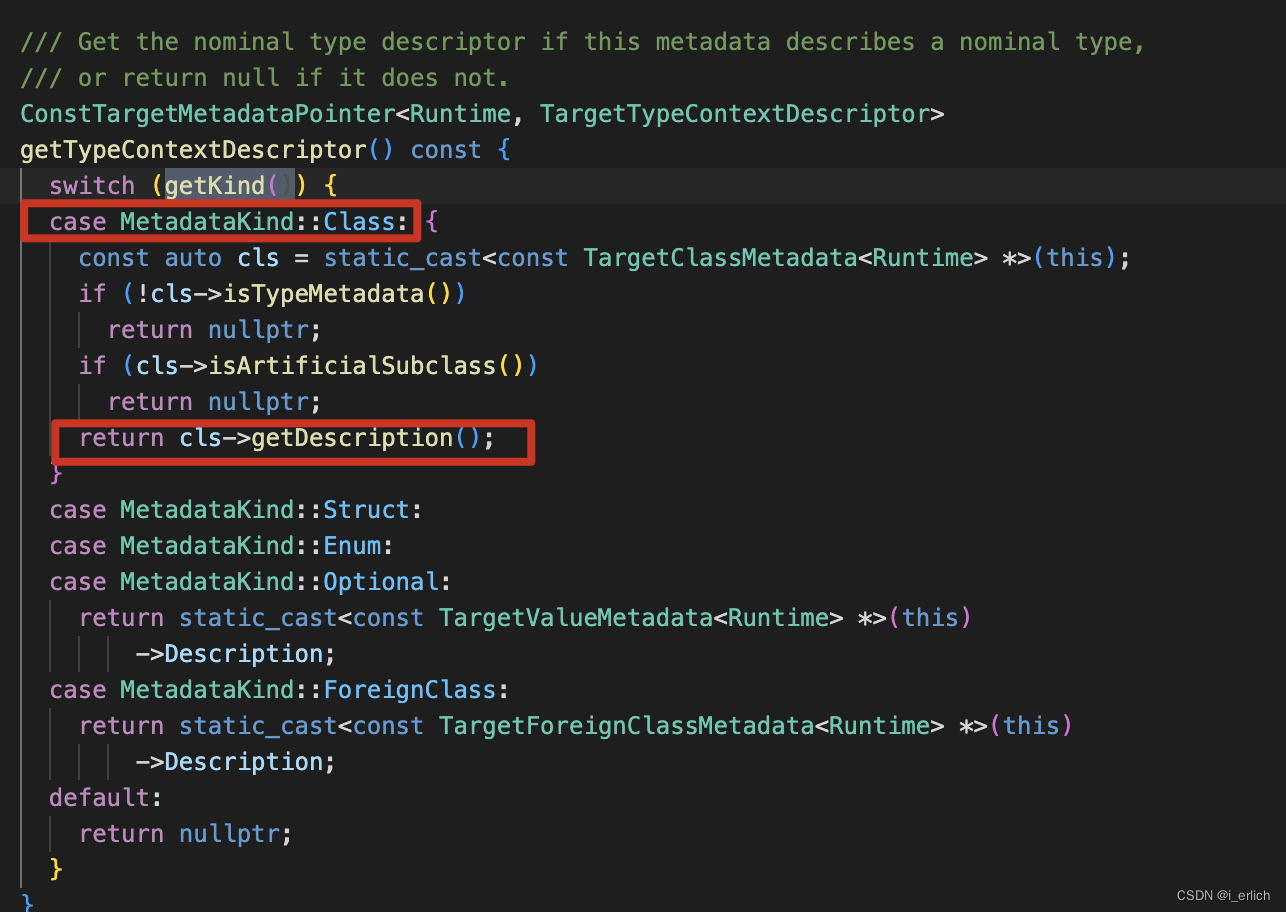Click ConstTargetMetadataPointer return type
1286x912 pixels.
[208, 114]
